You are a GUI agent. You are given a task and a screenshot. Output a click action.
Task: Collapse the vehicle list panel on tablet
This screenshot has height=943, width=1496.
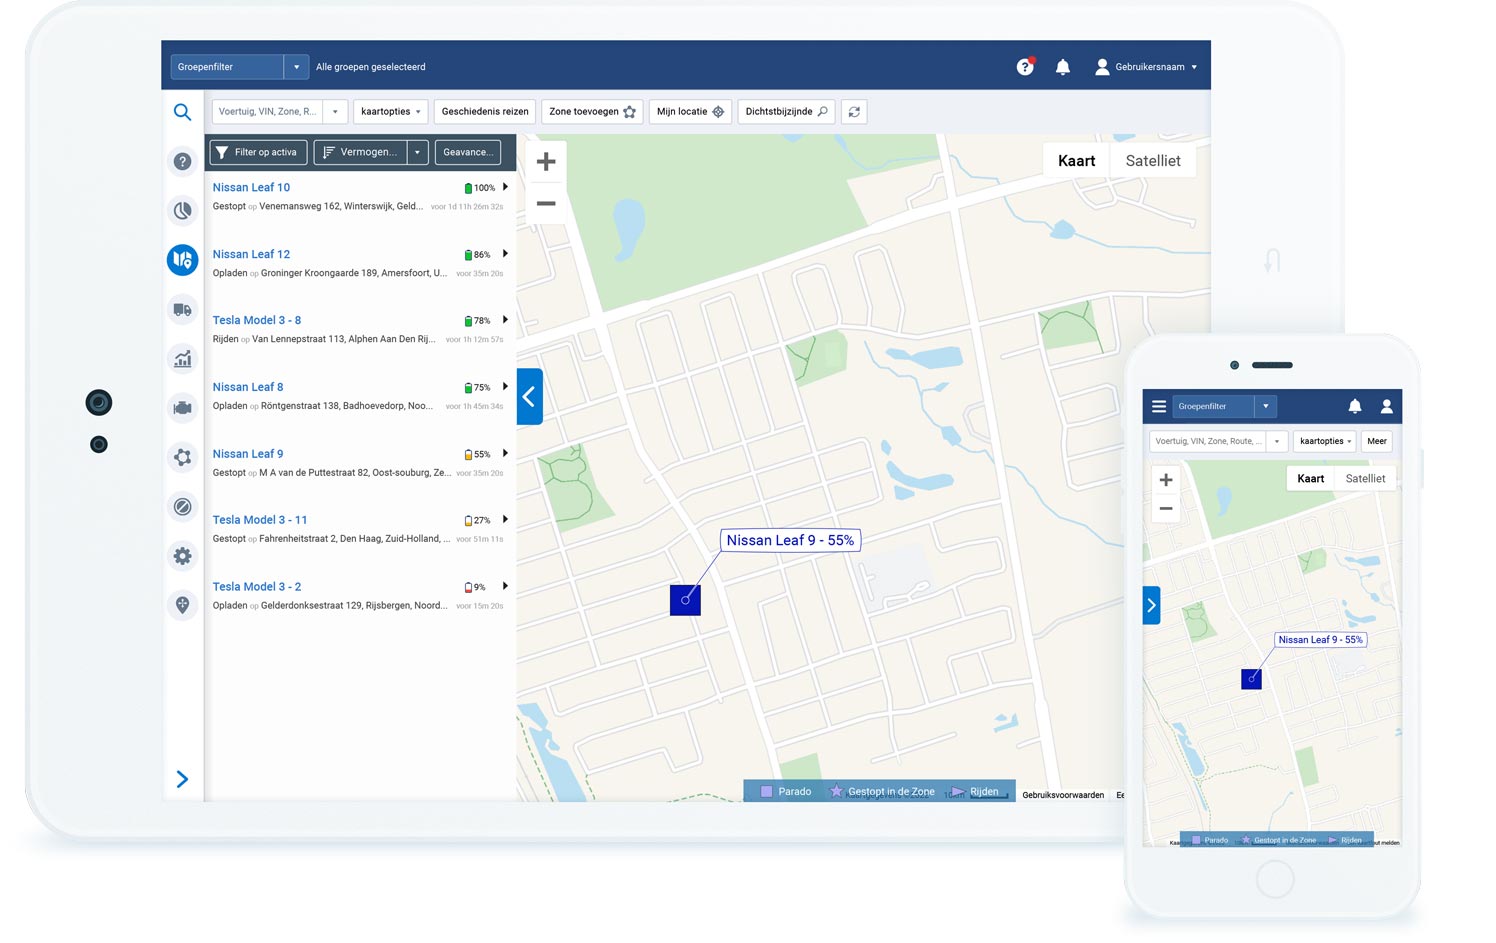(529, 397)
